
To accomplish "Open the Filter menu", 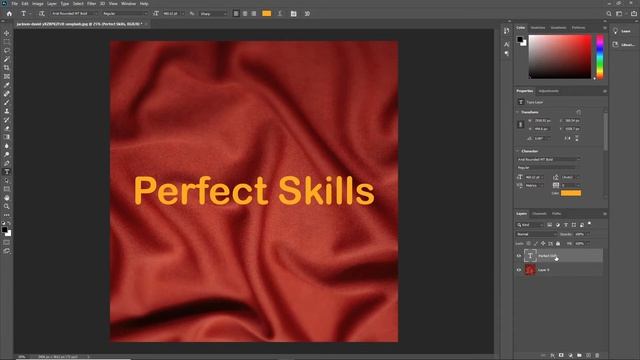I will (91, 4).
